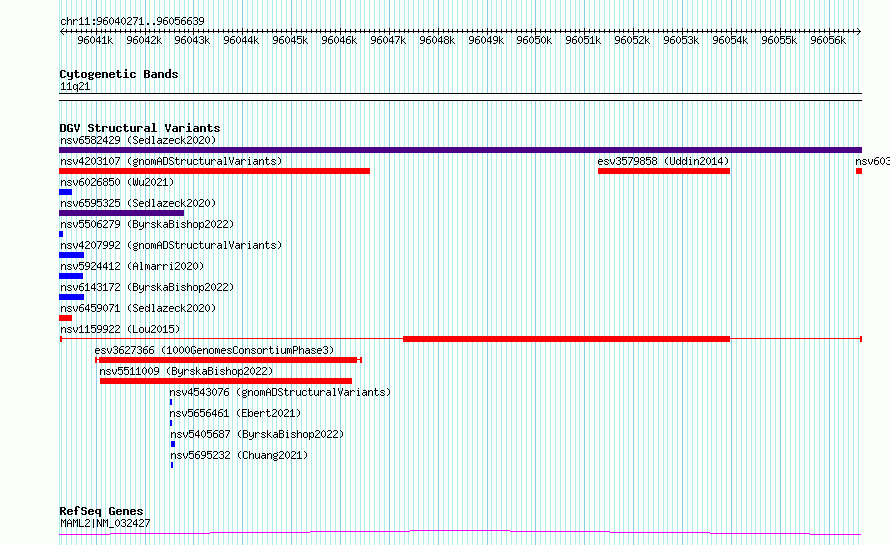Click the small blue nsv5405687 marker
The image size is (890, 545).
coord(173,444)
